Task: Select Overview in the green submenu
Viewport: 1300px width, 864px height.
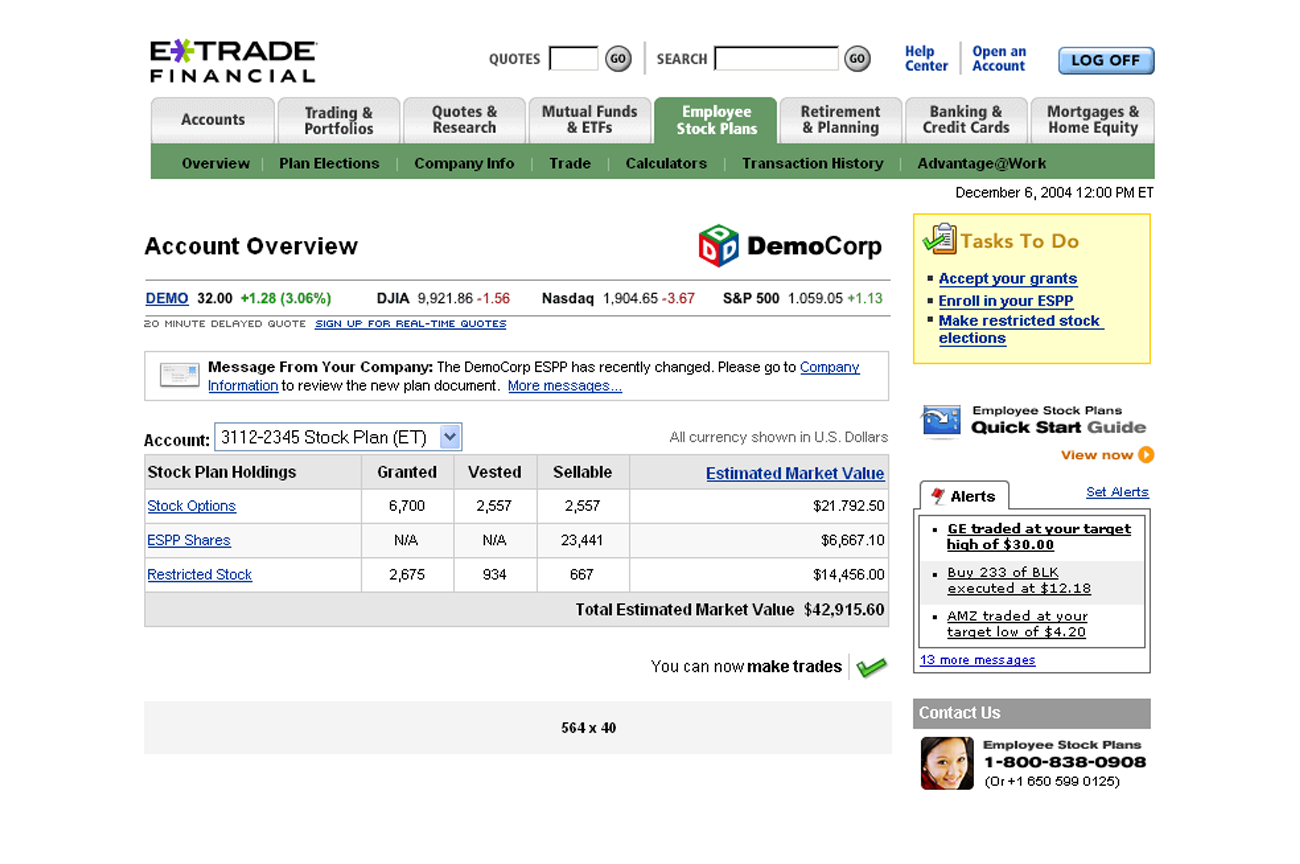Action: 216,163
